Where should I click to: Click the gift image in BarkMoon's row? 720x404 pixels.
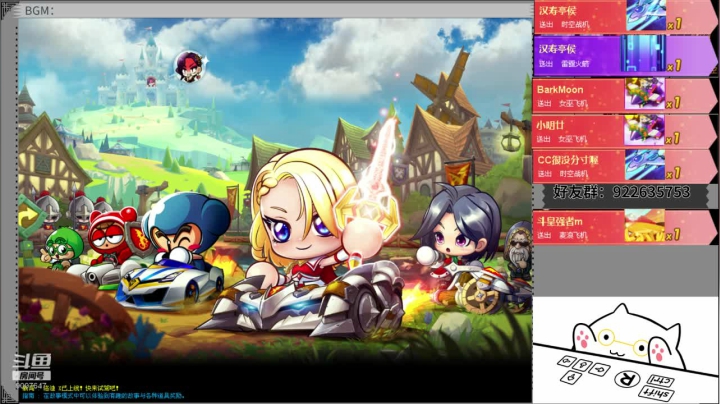click(x=645, y=93)
